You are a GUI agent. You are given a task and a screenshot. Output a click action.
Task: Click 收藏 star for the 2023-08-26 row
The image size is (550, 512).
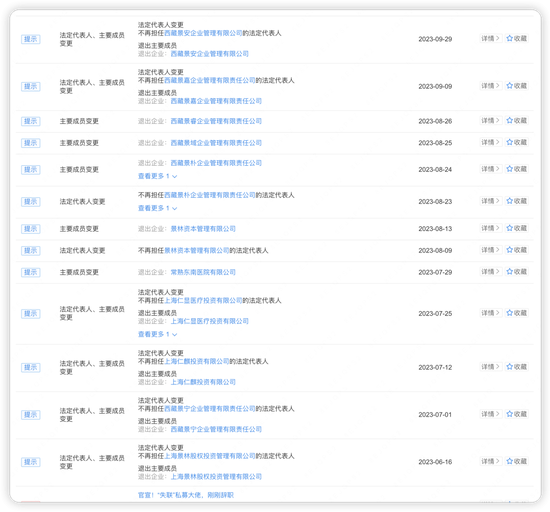(516, 120)
